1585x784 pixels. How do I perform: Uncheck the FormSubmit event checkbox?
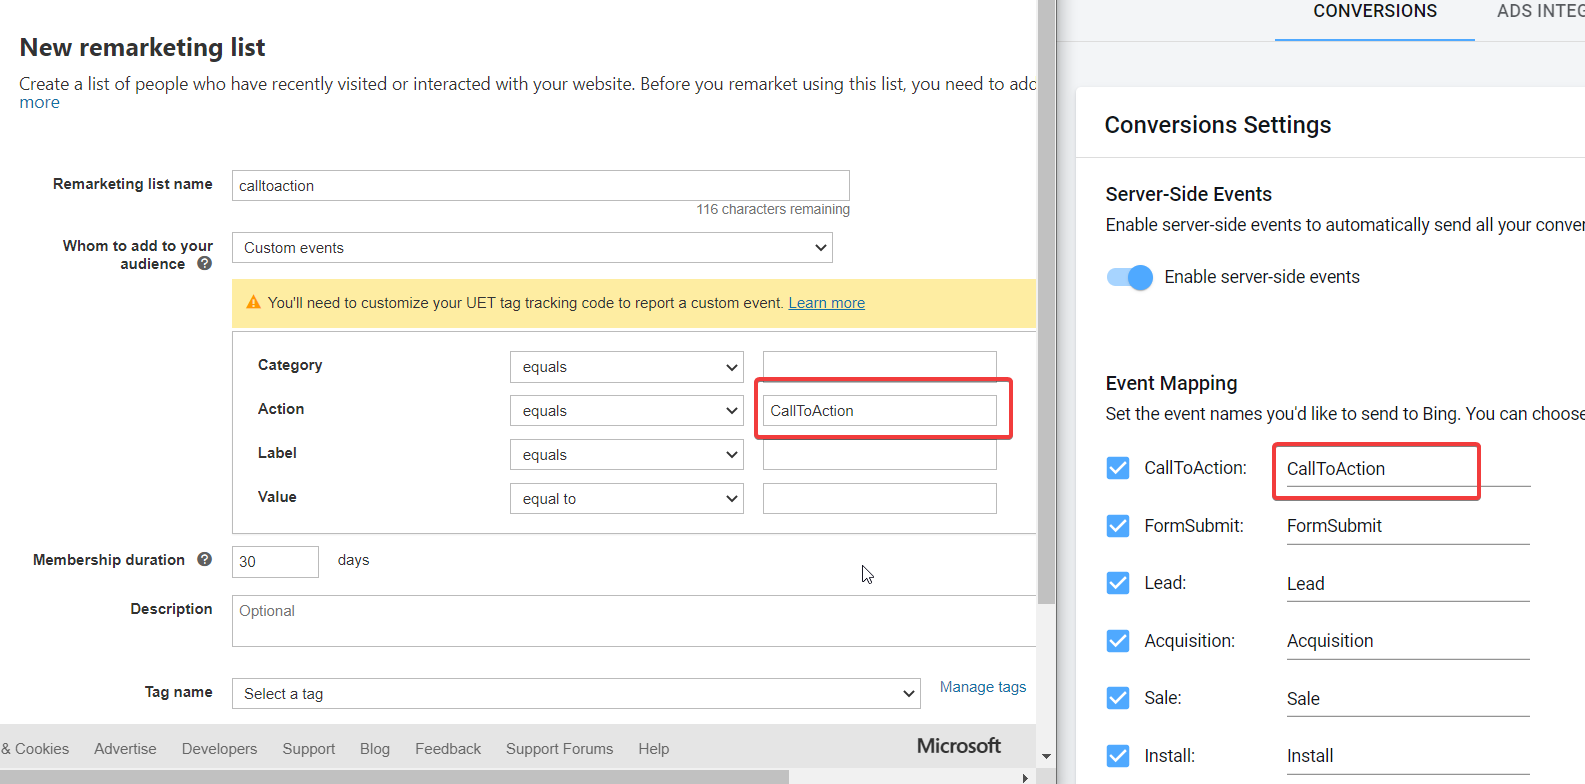pos(1118,526)
